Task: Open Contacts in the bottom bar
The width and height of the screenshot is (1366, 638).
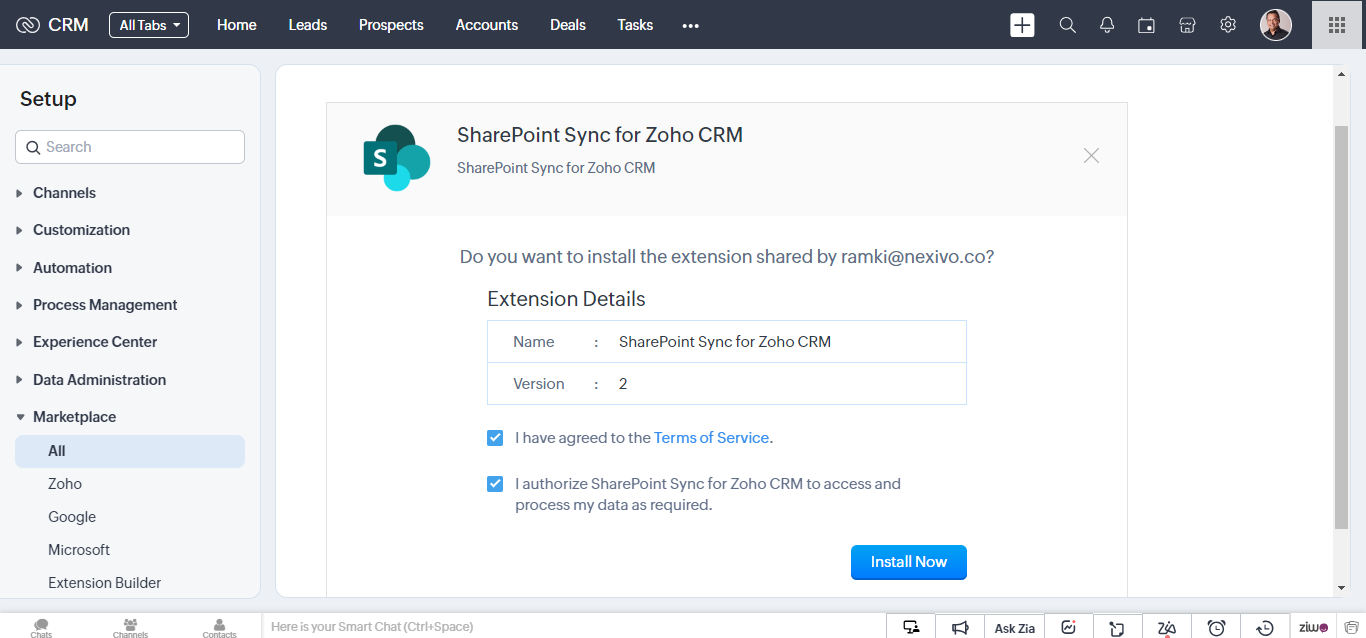Action: 219,628
